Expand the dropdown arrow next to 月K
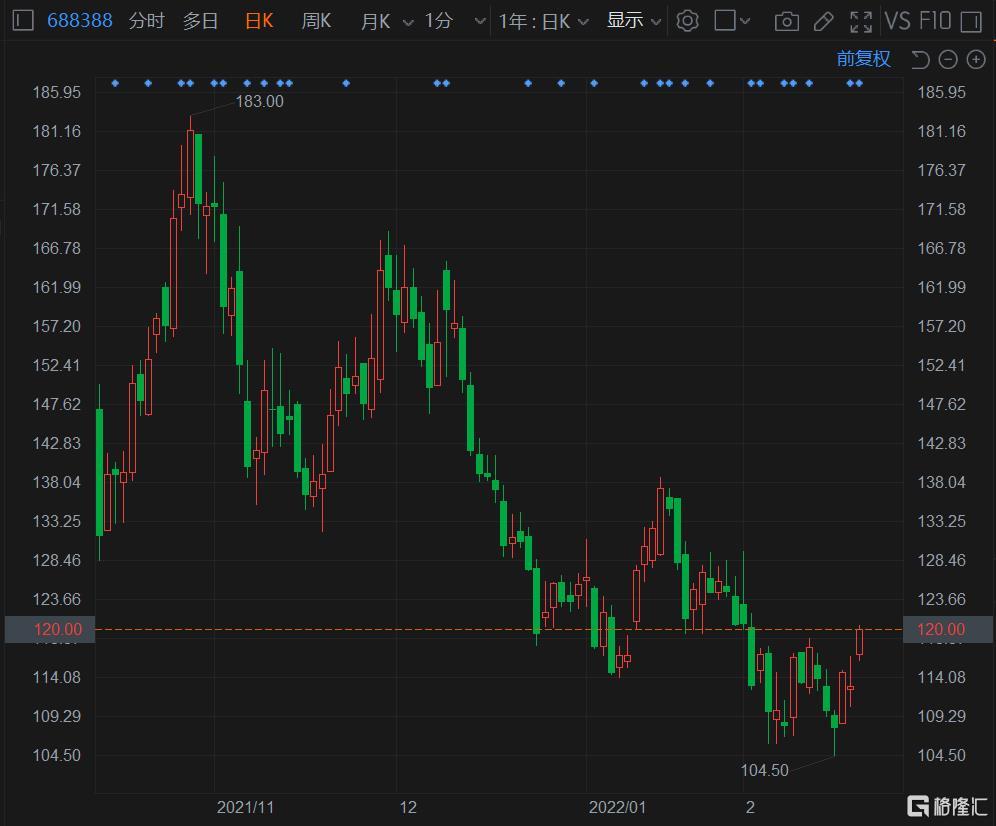This screenshot has height=826, width=996. tap(408, 22)
